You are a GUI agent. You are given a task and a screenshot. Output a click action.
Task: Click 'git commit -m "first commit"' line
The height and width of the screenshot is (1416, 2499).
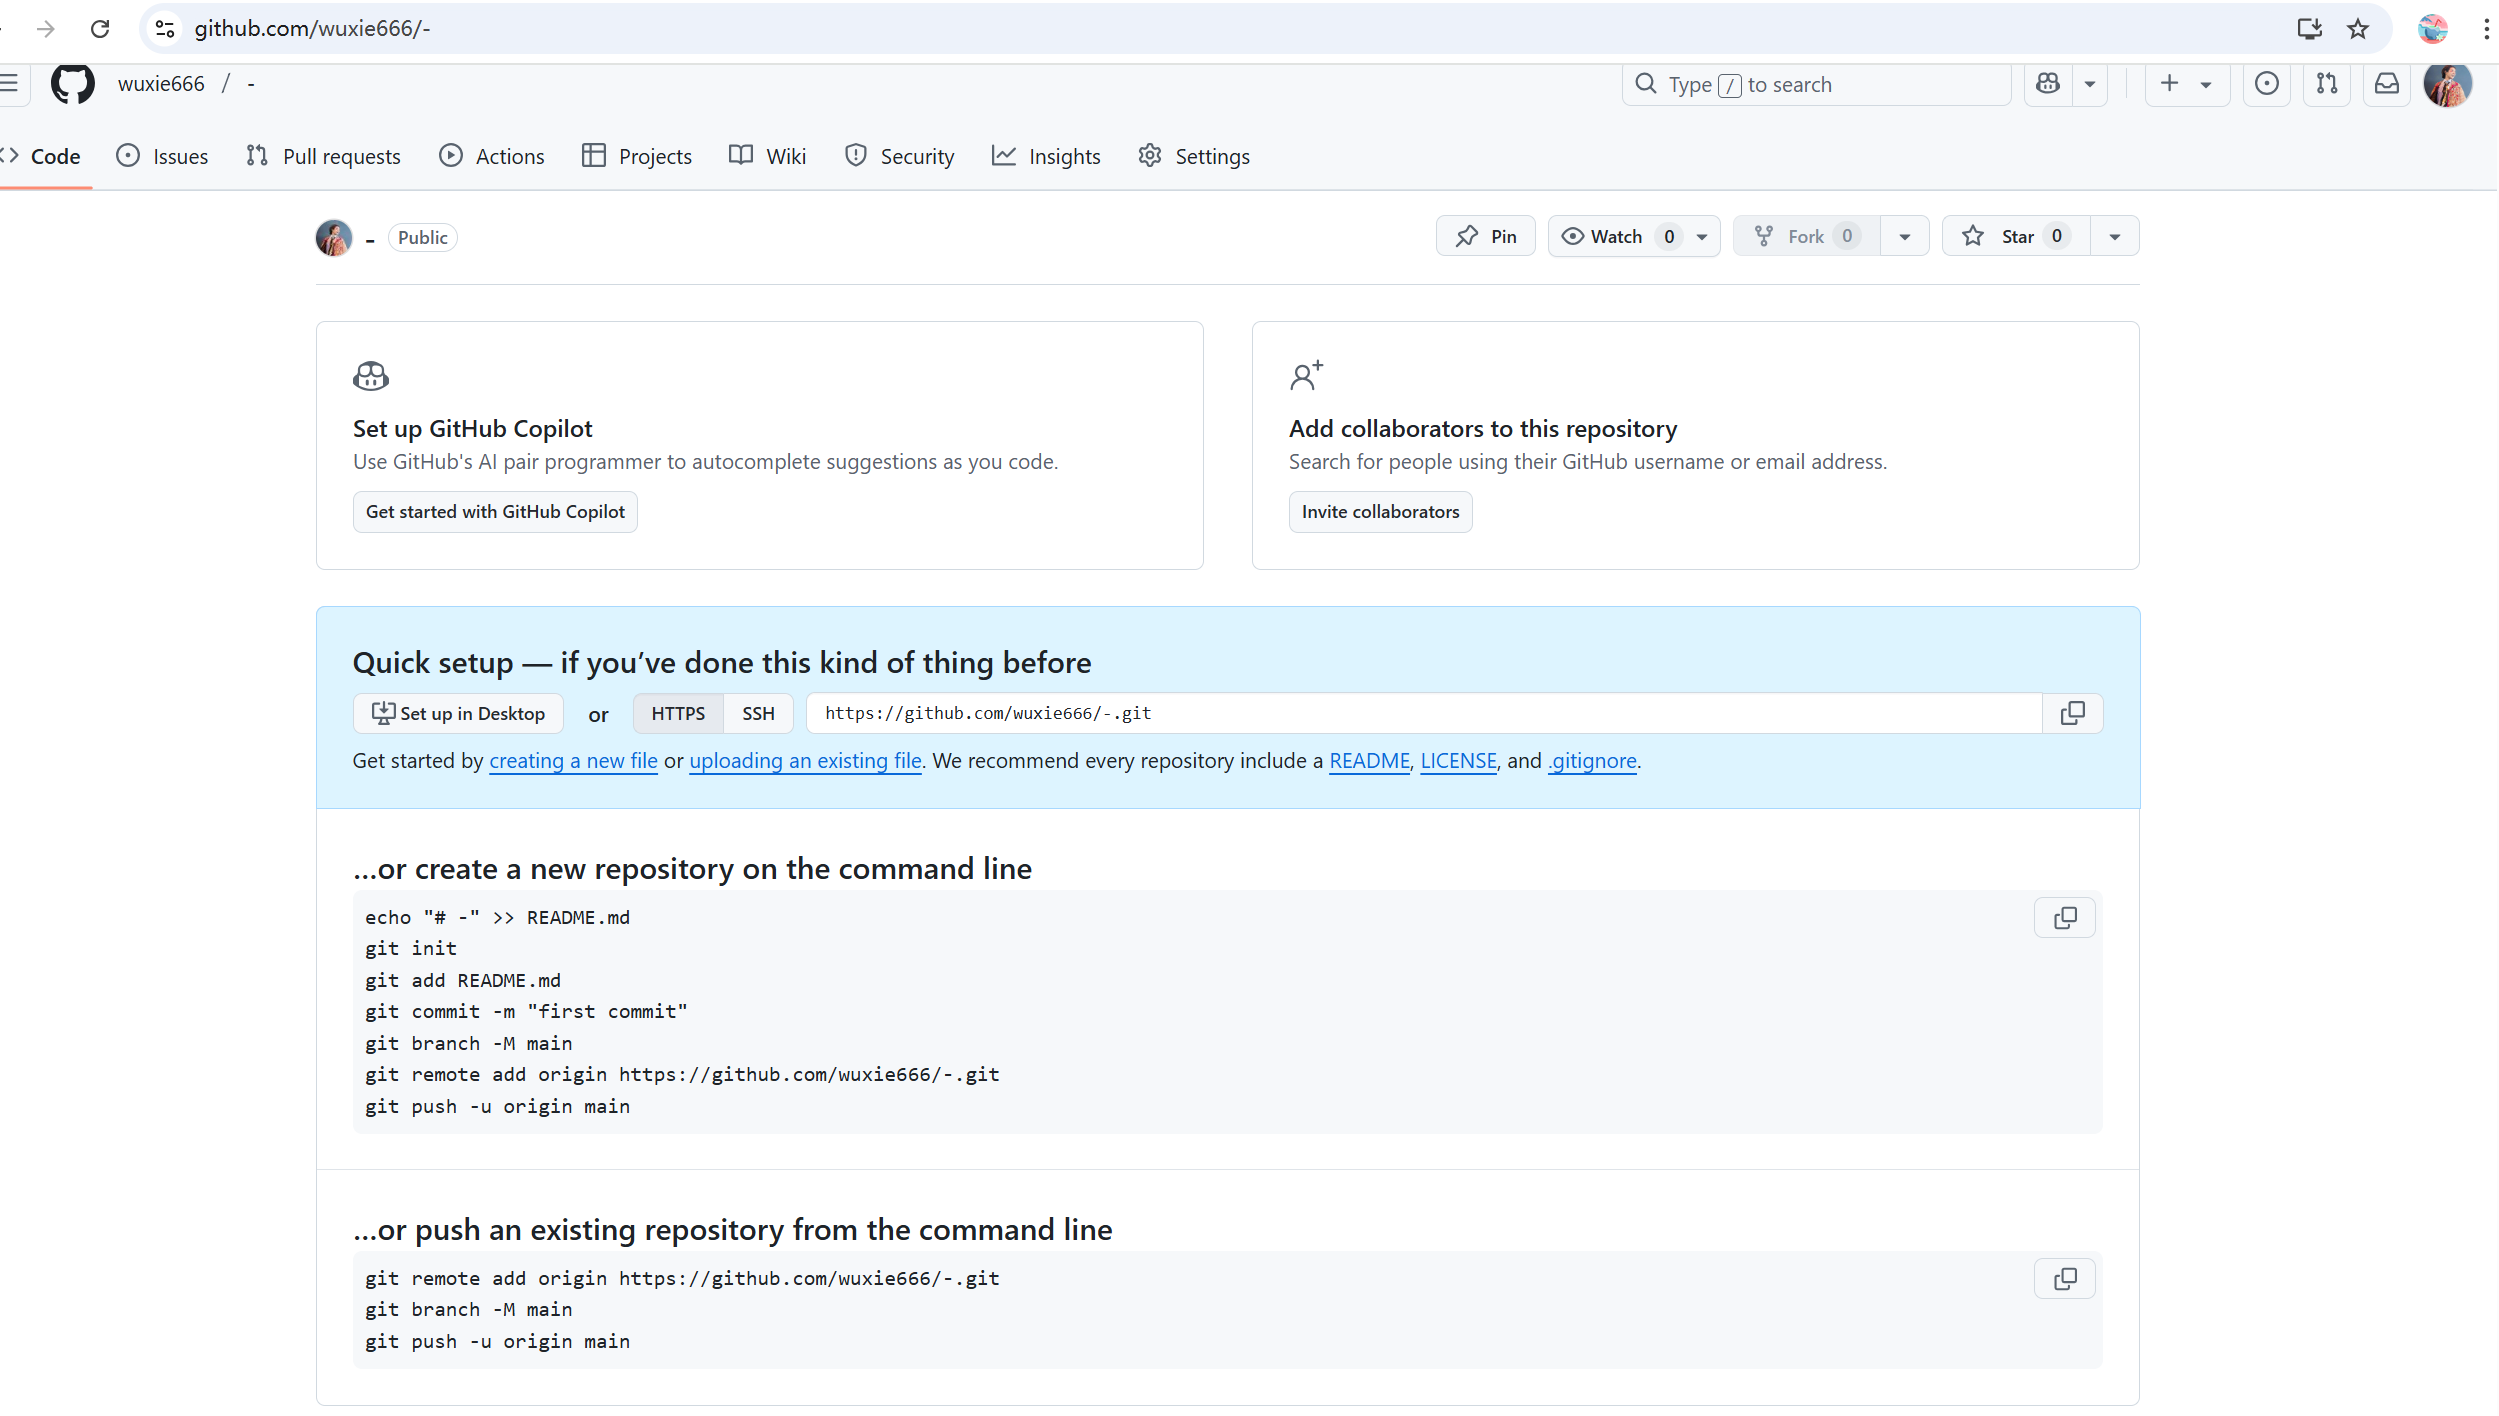pos(526,1012)
